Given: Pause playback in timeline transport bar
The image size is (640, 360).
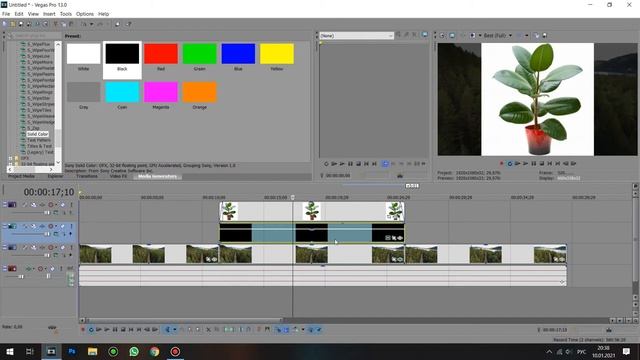Looking at the screenshot, I should 115,329.
